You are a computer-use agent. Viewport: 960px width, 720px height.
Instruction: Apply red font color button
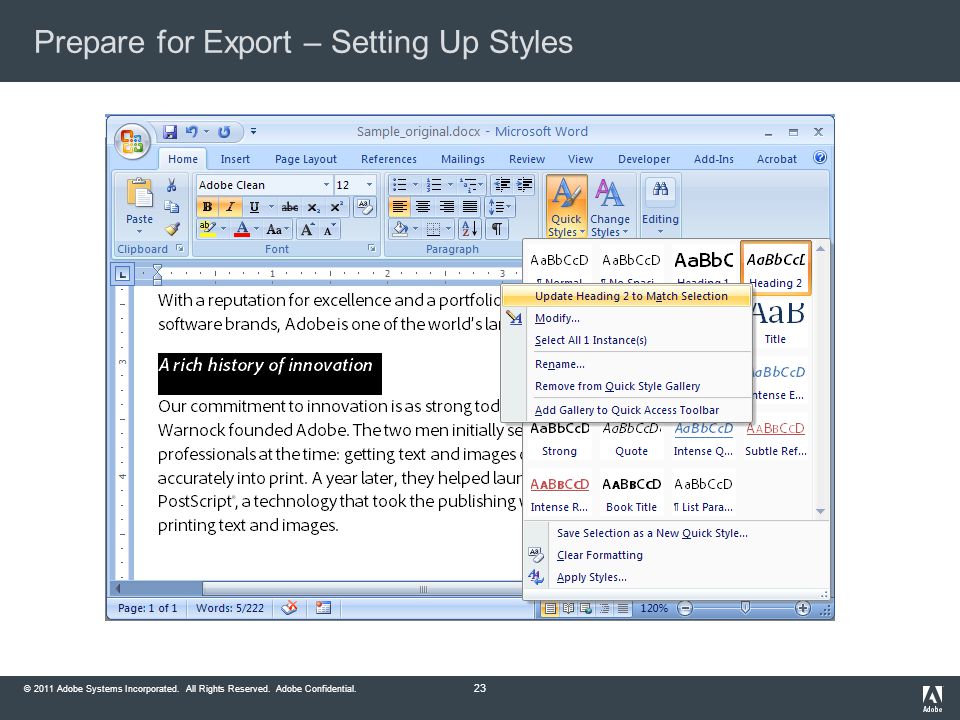(242, 229)
